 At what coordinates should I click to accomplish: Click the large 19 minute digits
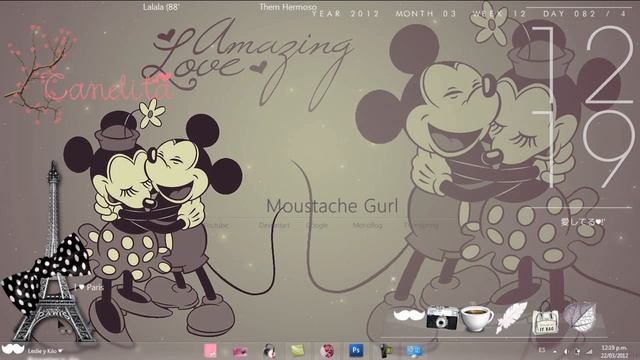coord(584,148)
